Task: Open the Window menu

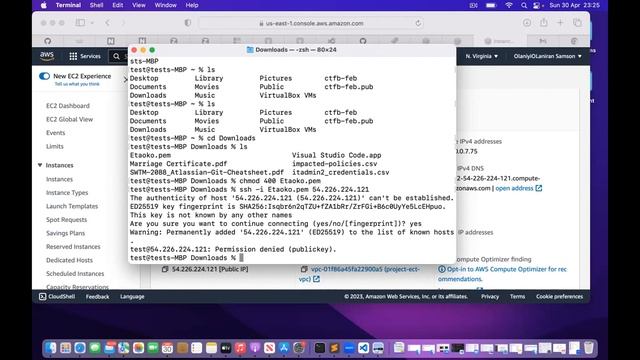Action: (x=165, y=5)
